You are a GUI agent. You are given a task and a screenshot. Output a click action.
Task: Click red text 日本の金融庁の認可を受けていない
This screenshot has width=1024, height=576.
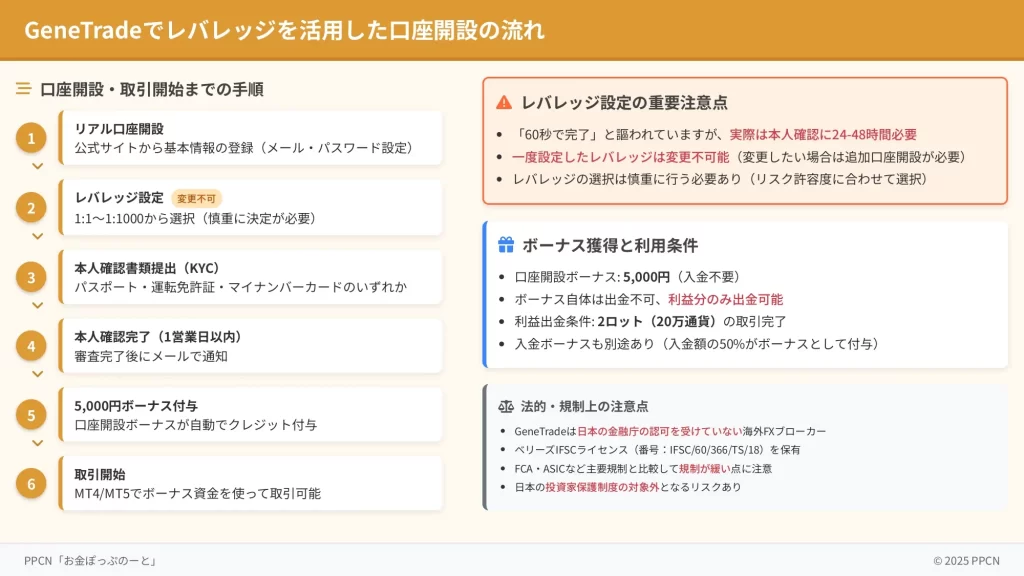[660, 431]
